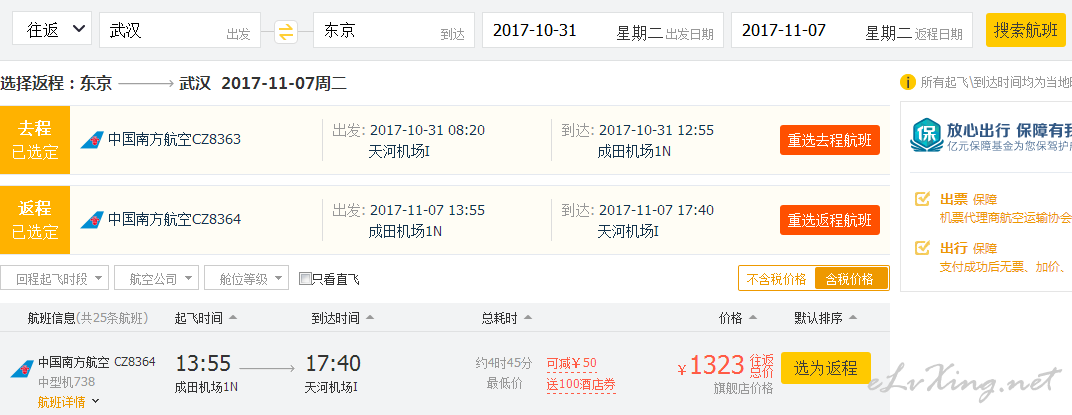Click the departure date field 2017-10-31
Viewport: 1072px width, 415px height.
click(602, 31)
